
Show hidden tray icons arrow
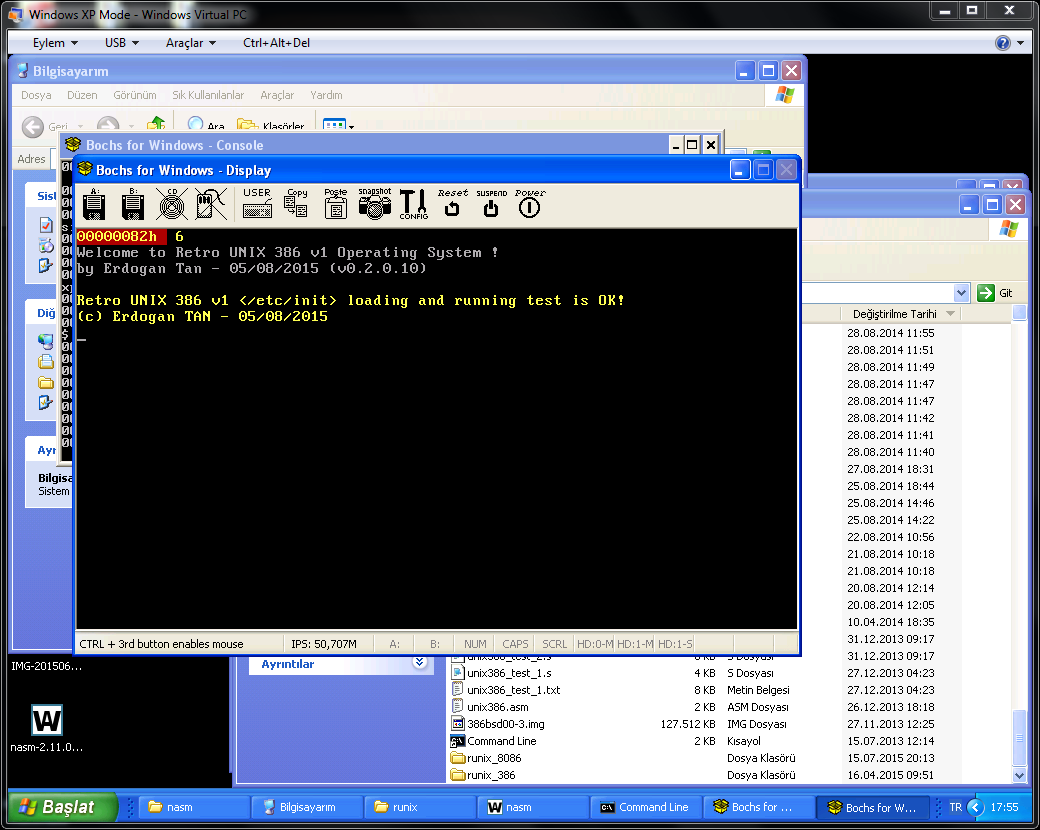pyautogui.click(x=975, y=807)
